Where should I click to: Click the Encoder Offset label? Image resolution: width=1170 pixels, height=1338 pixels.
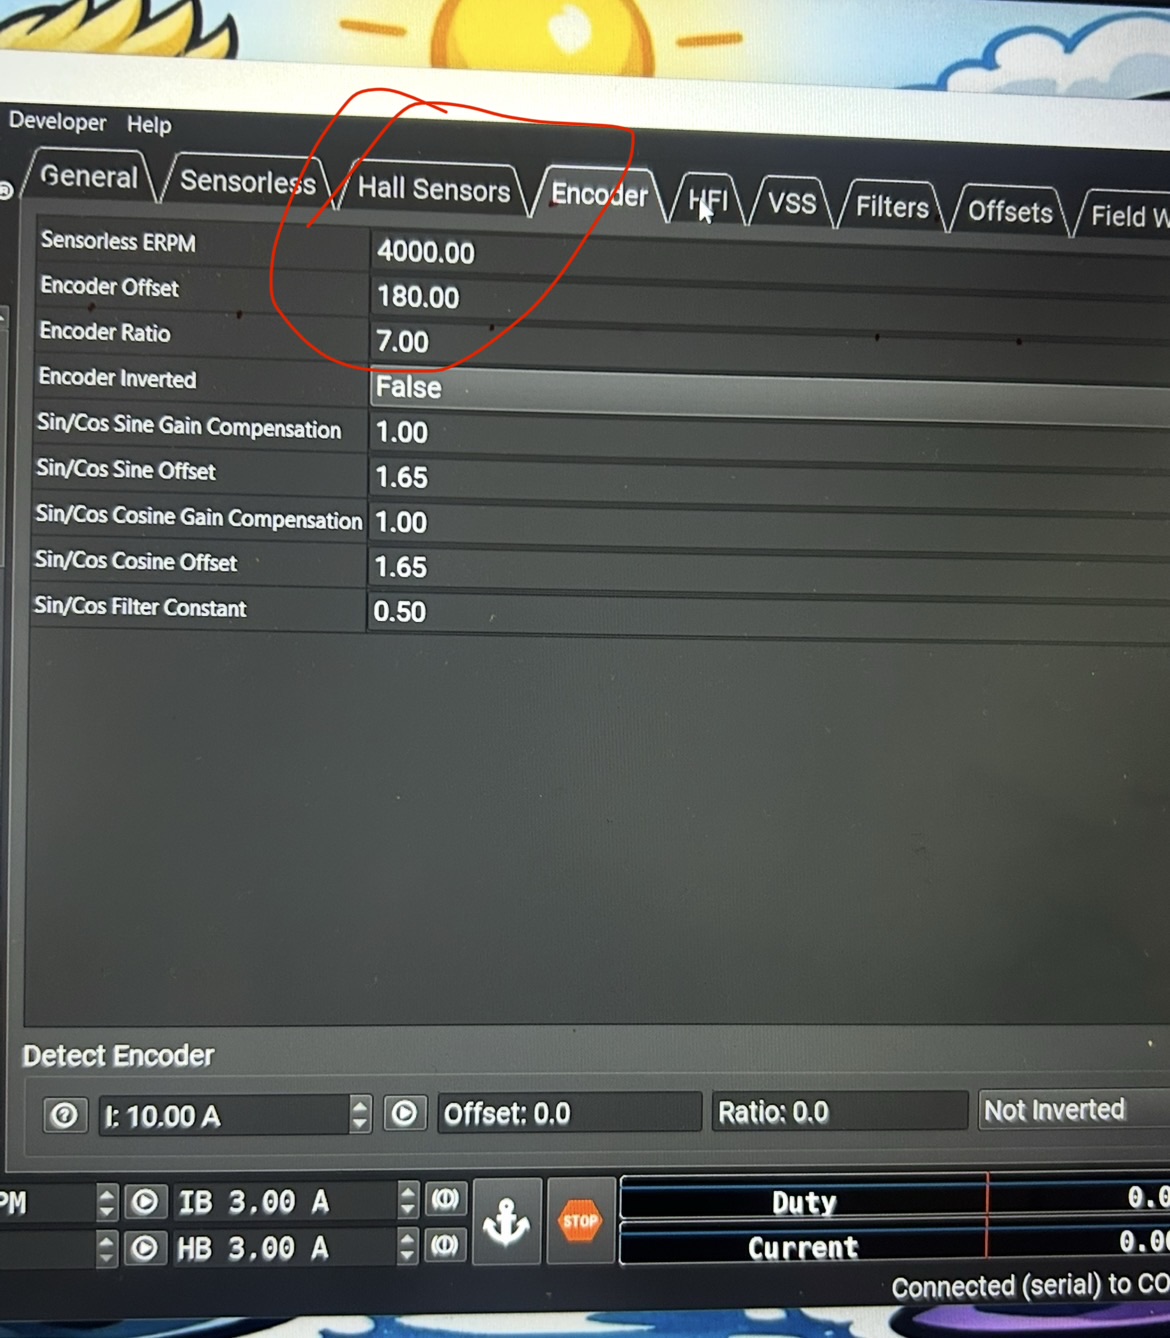pos(109,287)
